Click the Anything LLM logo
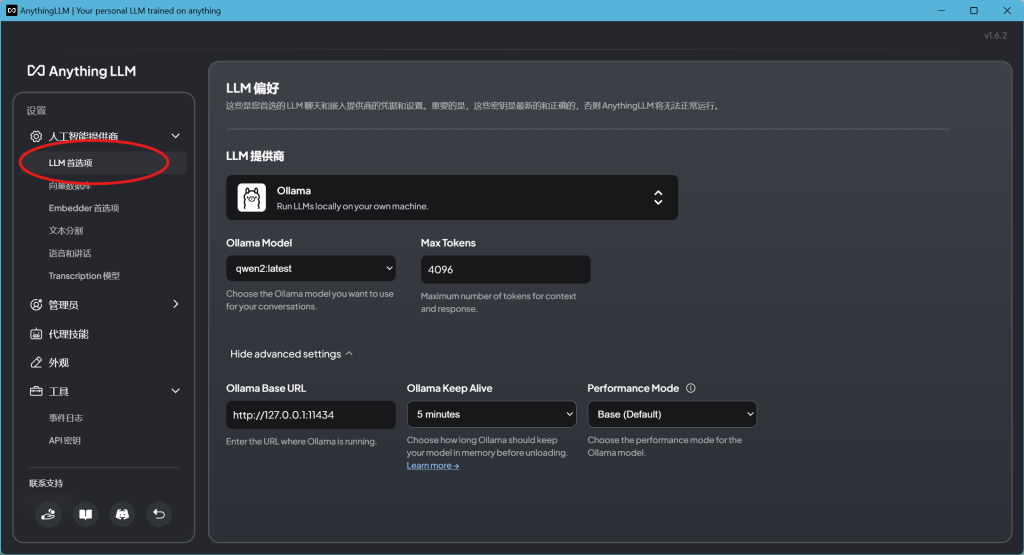 [82, 71]
